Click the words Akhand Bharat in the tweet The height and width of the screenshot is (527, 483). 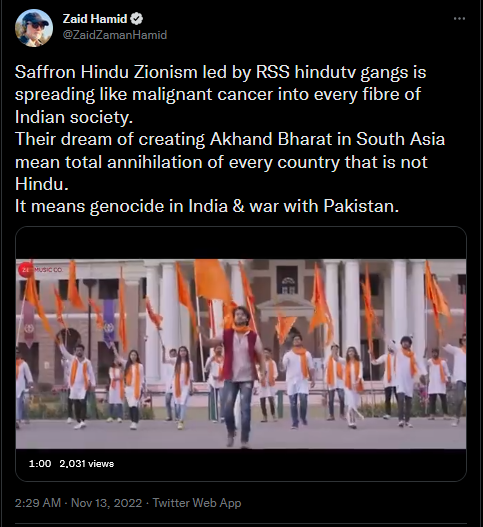click(271, 139)
